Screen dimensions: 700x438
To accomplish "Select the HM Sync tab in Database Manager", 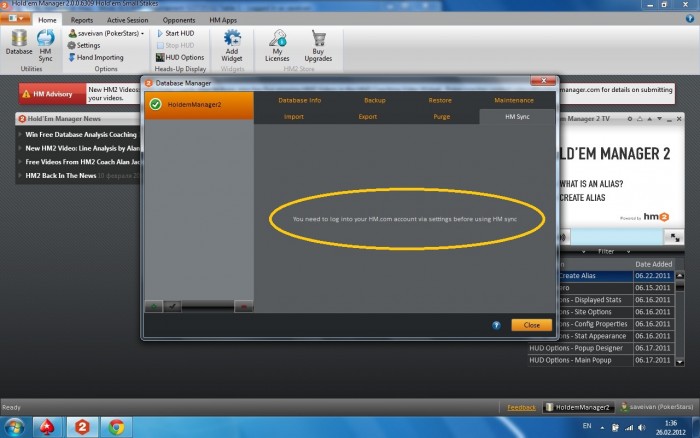I will point(517,117).
